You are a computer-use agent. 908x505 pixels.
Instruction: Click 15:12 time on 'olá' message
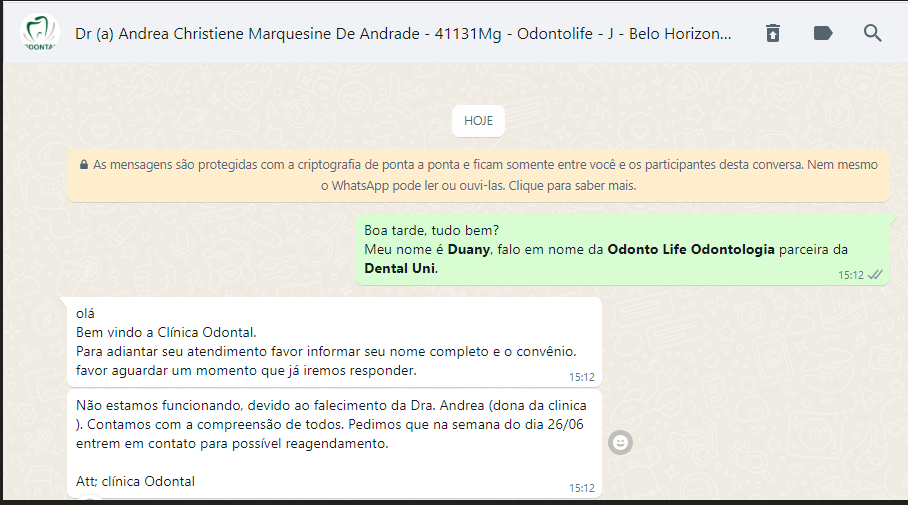coord(581,377)
